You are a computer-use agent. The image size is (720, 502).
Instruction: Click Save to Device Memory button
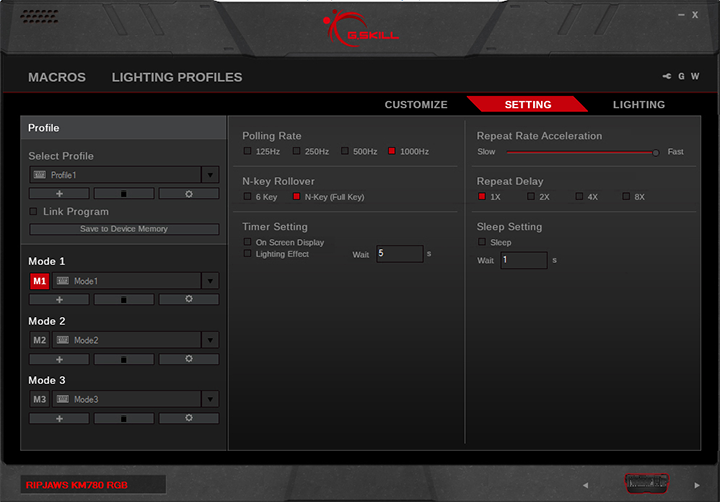pyautogui.click(x=124, y=229)
